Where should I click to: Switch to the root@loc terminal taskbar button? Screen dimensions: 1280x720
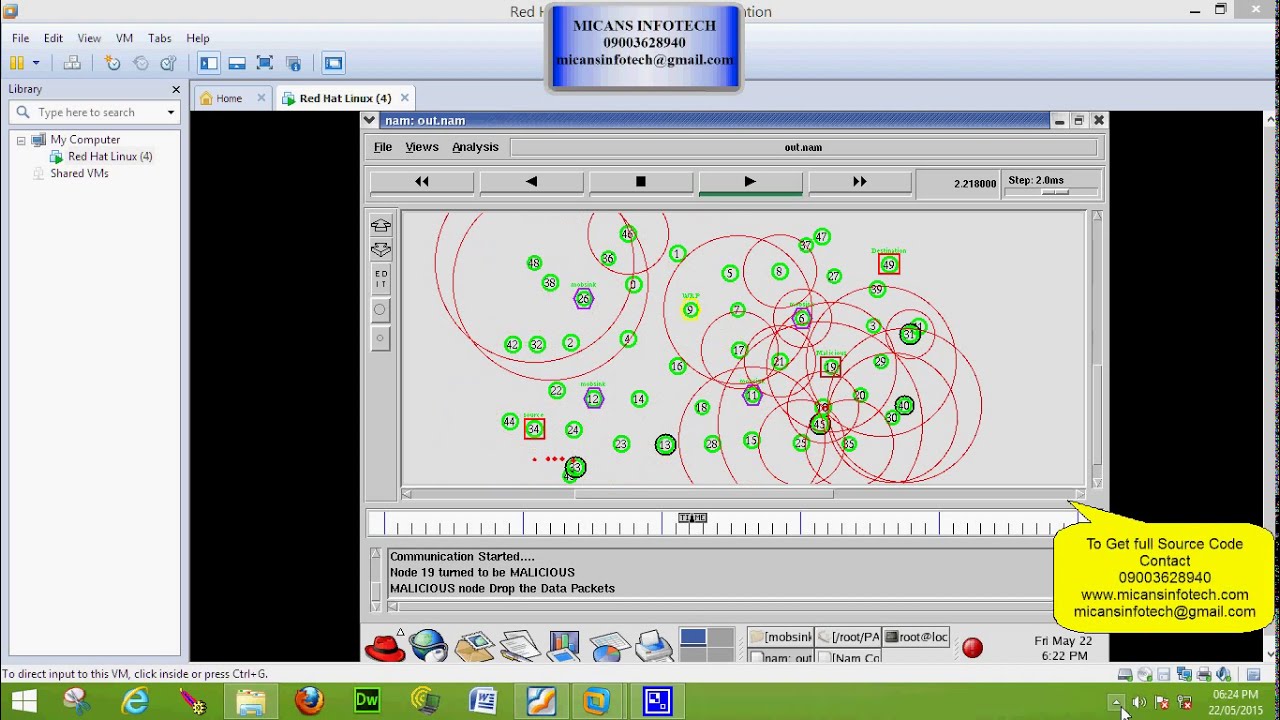(916, 637)
